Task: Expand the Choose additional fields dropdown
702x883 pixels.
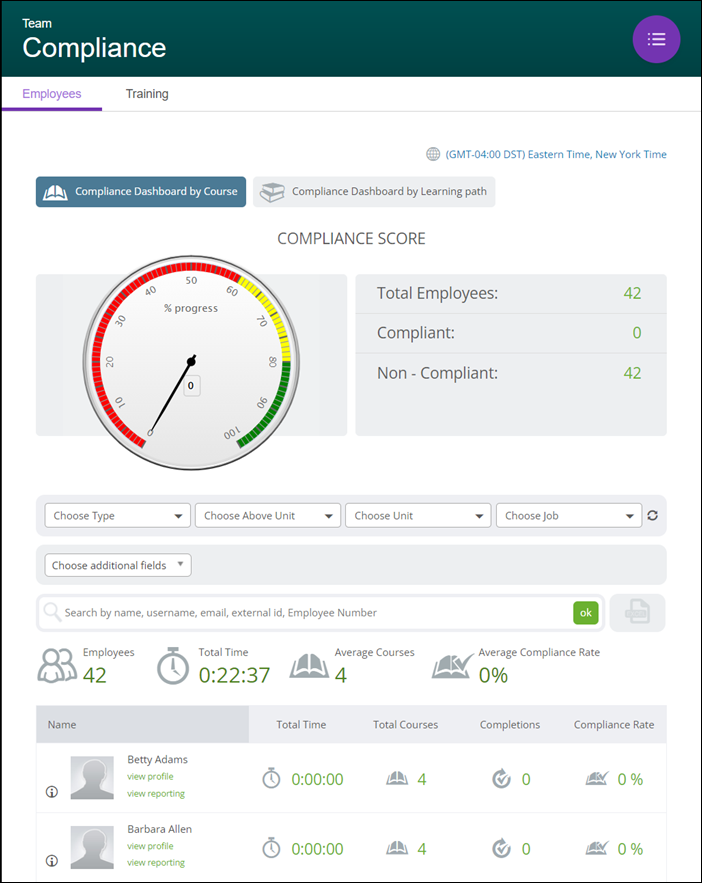Action: tap(117, 564)
